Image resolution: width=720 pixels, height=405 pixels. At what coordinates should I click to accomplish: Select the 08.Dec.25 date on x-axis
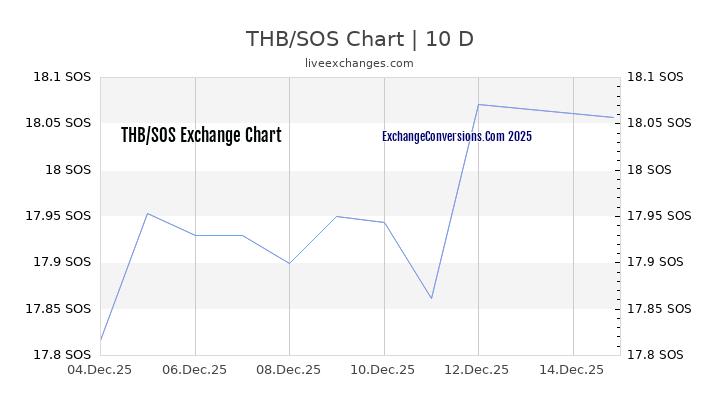click(289, 370)
